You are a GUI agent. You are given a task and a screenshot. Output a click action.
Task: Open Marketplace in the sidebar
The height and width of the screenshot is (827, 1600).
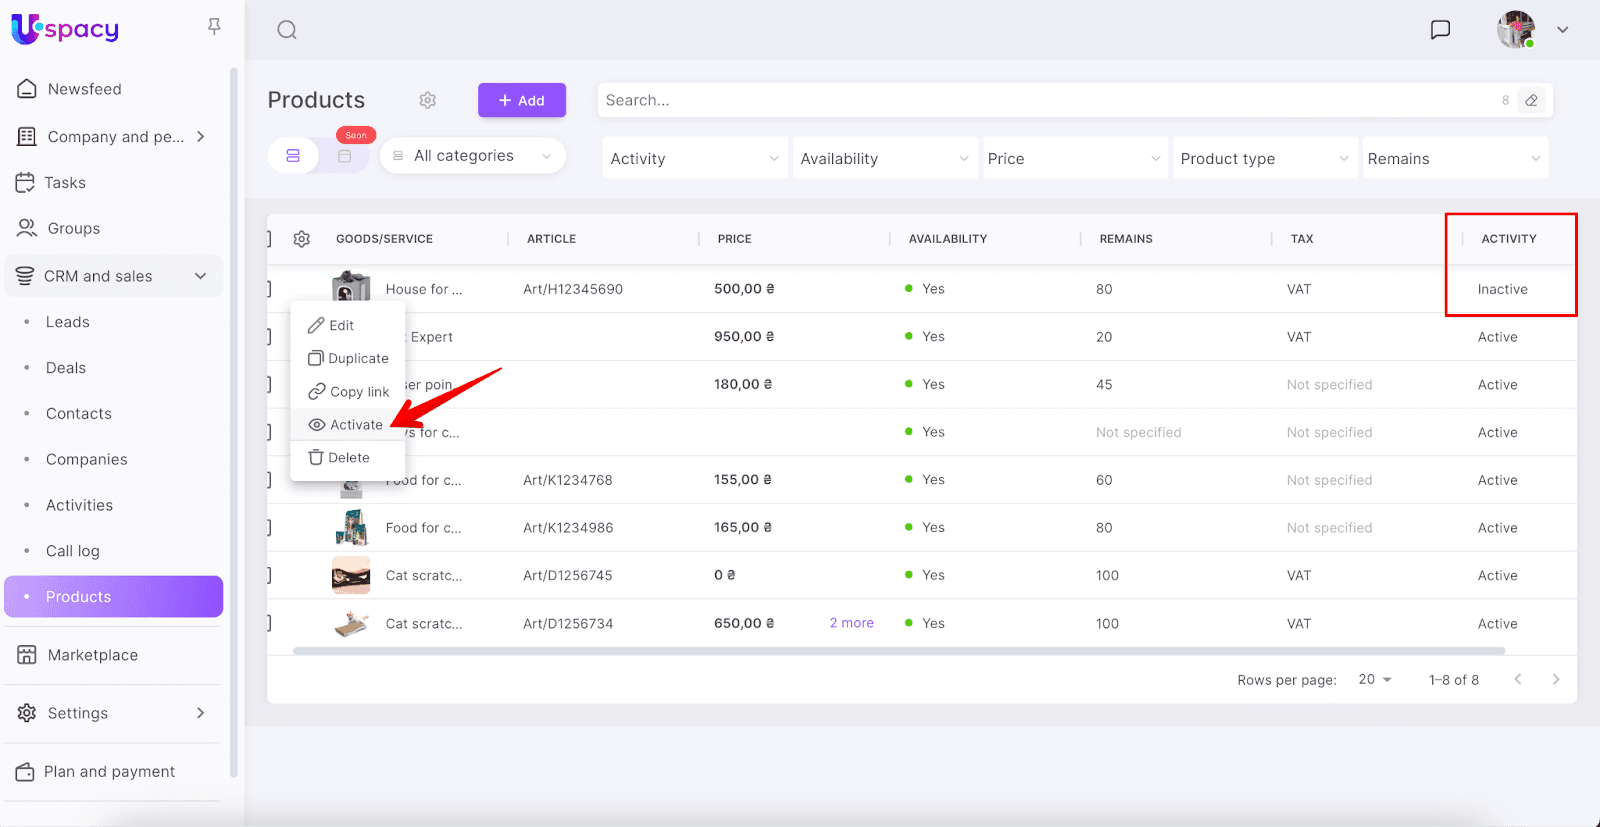tap(92, 655)
